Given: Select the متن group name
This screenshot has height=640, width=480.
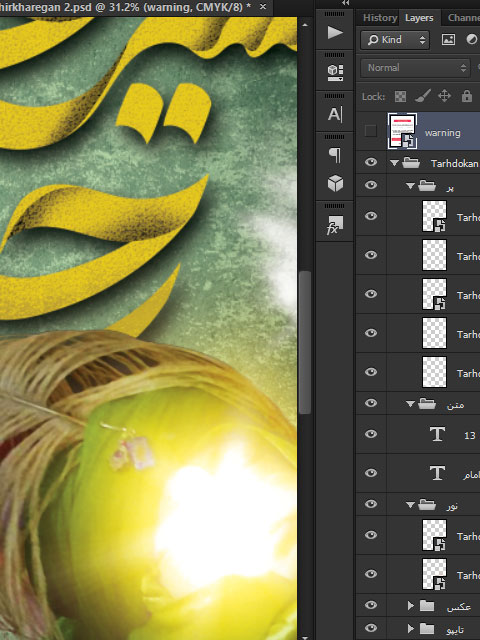Looking at the screenshot, I should point(455,404).
